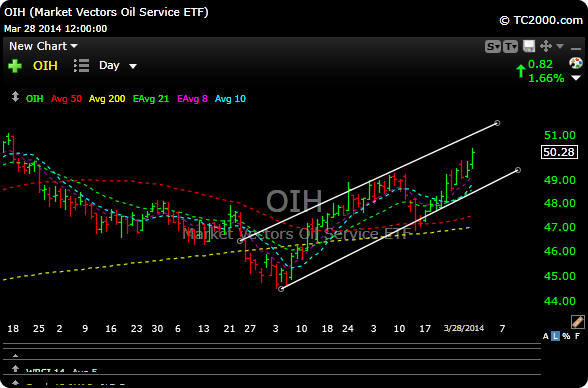Click the yellow OIH ticker symbol
The width and height of the screenshot is (588, 388).
pos(45,66)
